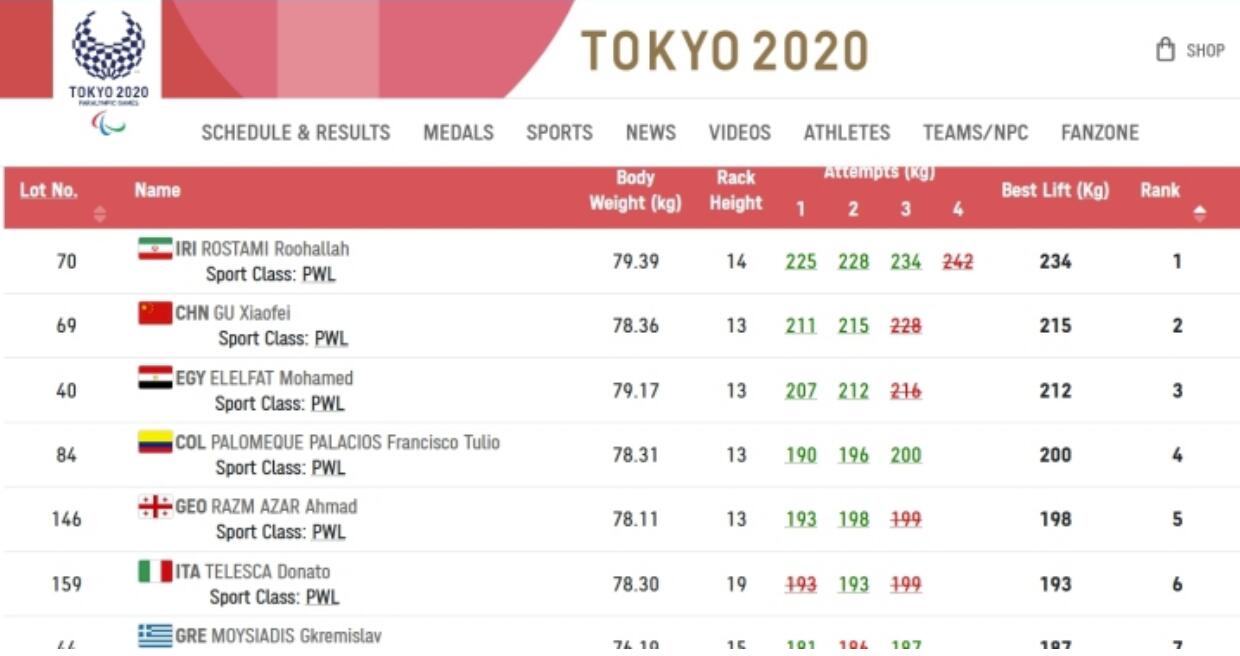Click Greece flag icon beside MOYSIADIS

(x=155, y=635)
